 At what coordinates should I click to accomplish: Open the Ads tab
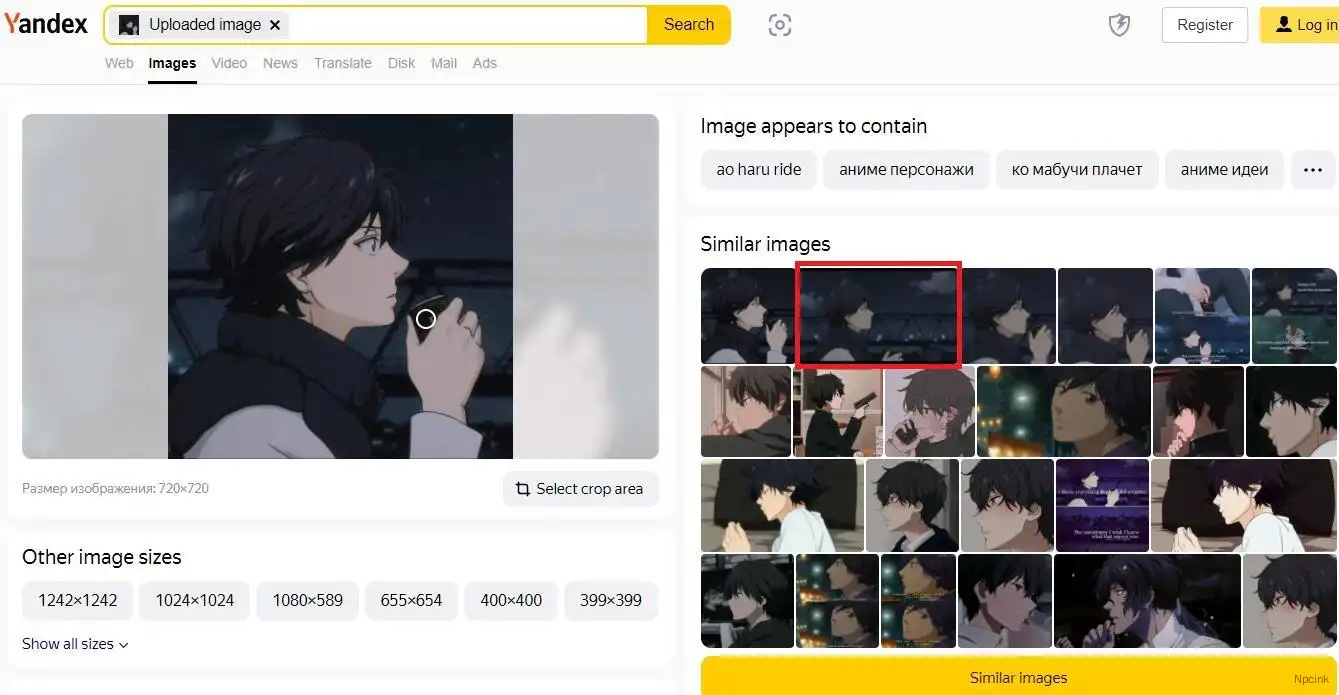coord(485,63)
